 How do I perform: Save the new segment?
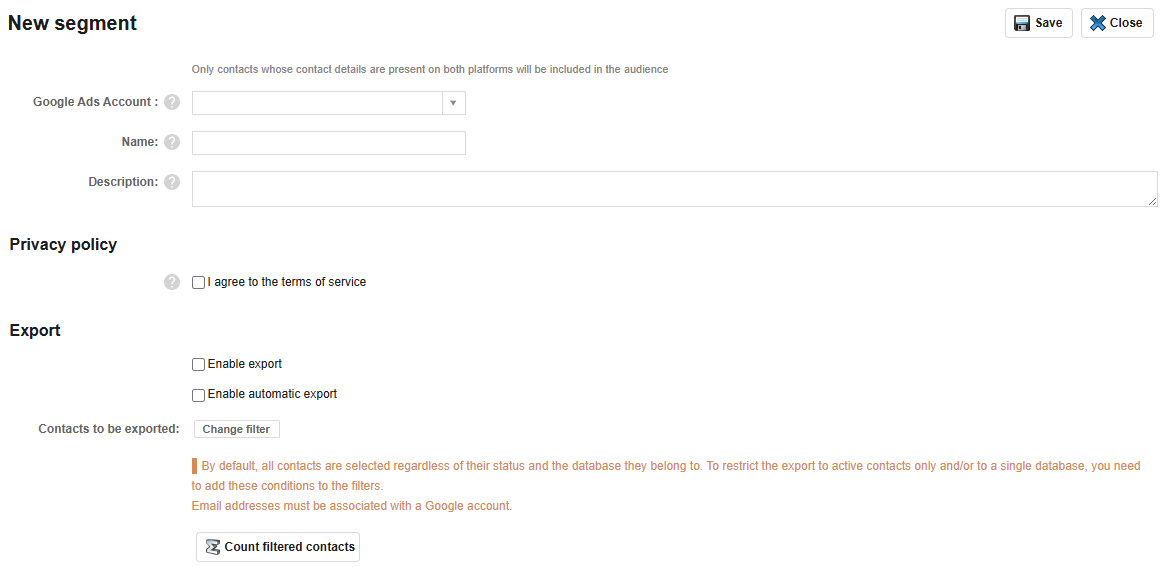point(1038,23)
